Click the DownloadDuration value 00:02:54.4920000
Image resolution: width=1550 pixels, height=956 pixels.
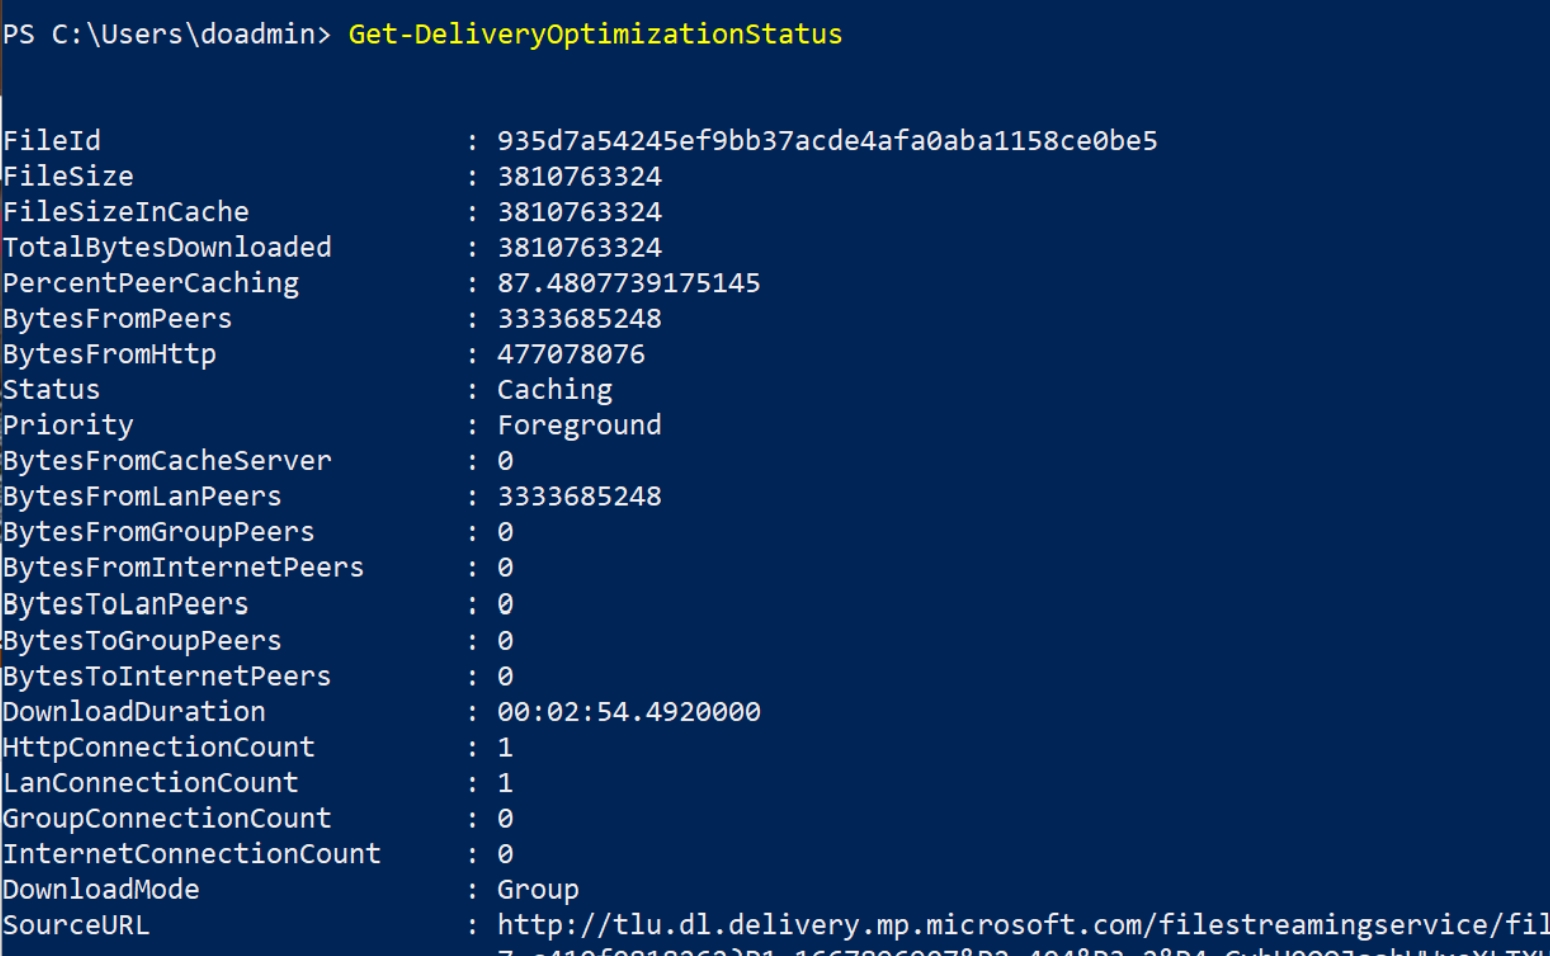pyautogui.click(x=628, y=712)
